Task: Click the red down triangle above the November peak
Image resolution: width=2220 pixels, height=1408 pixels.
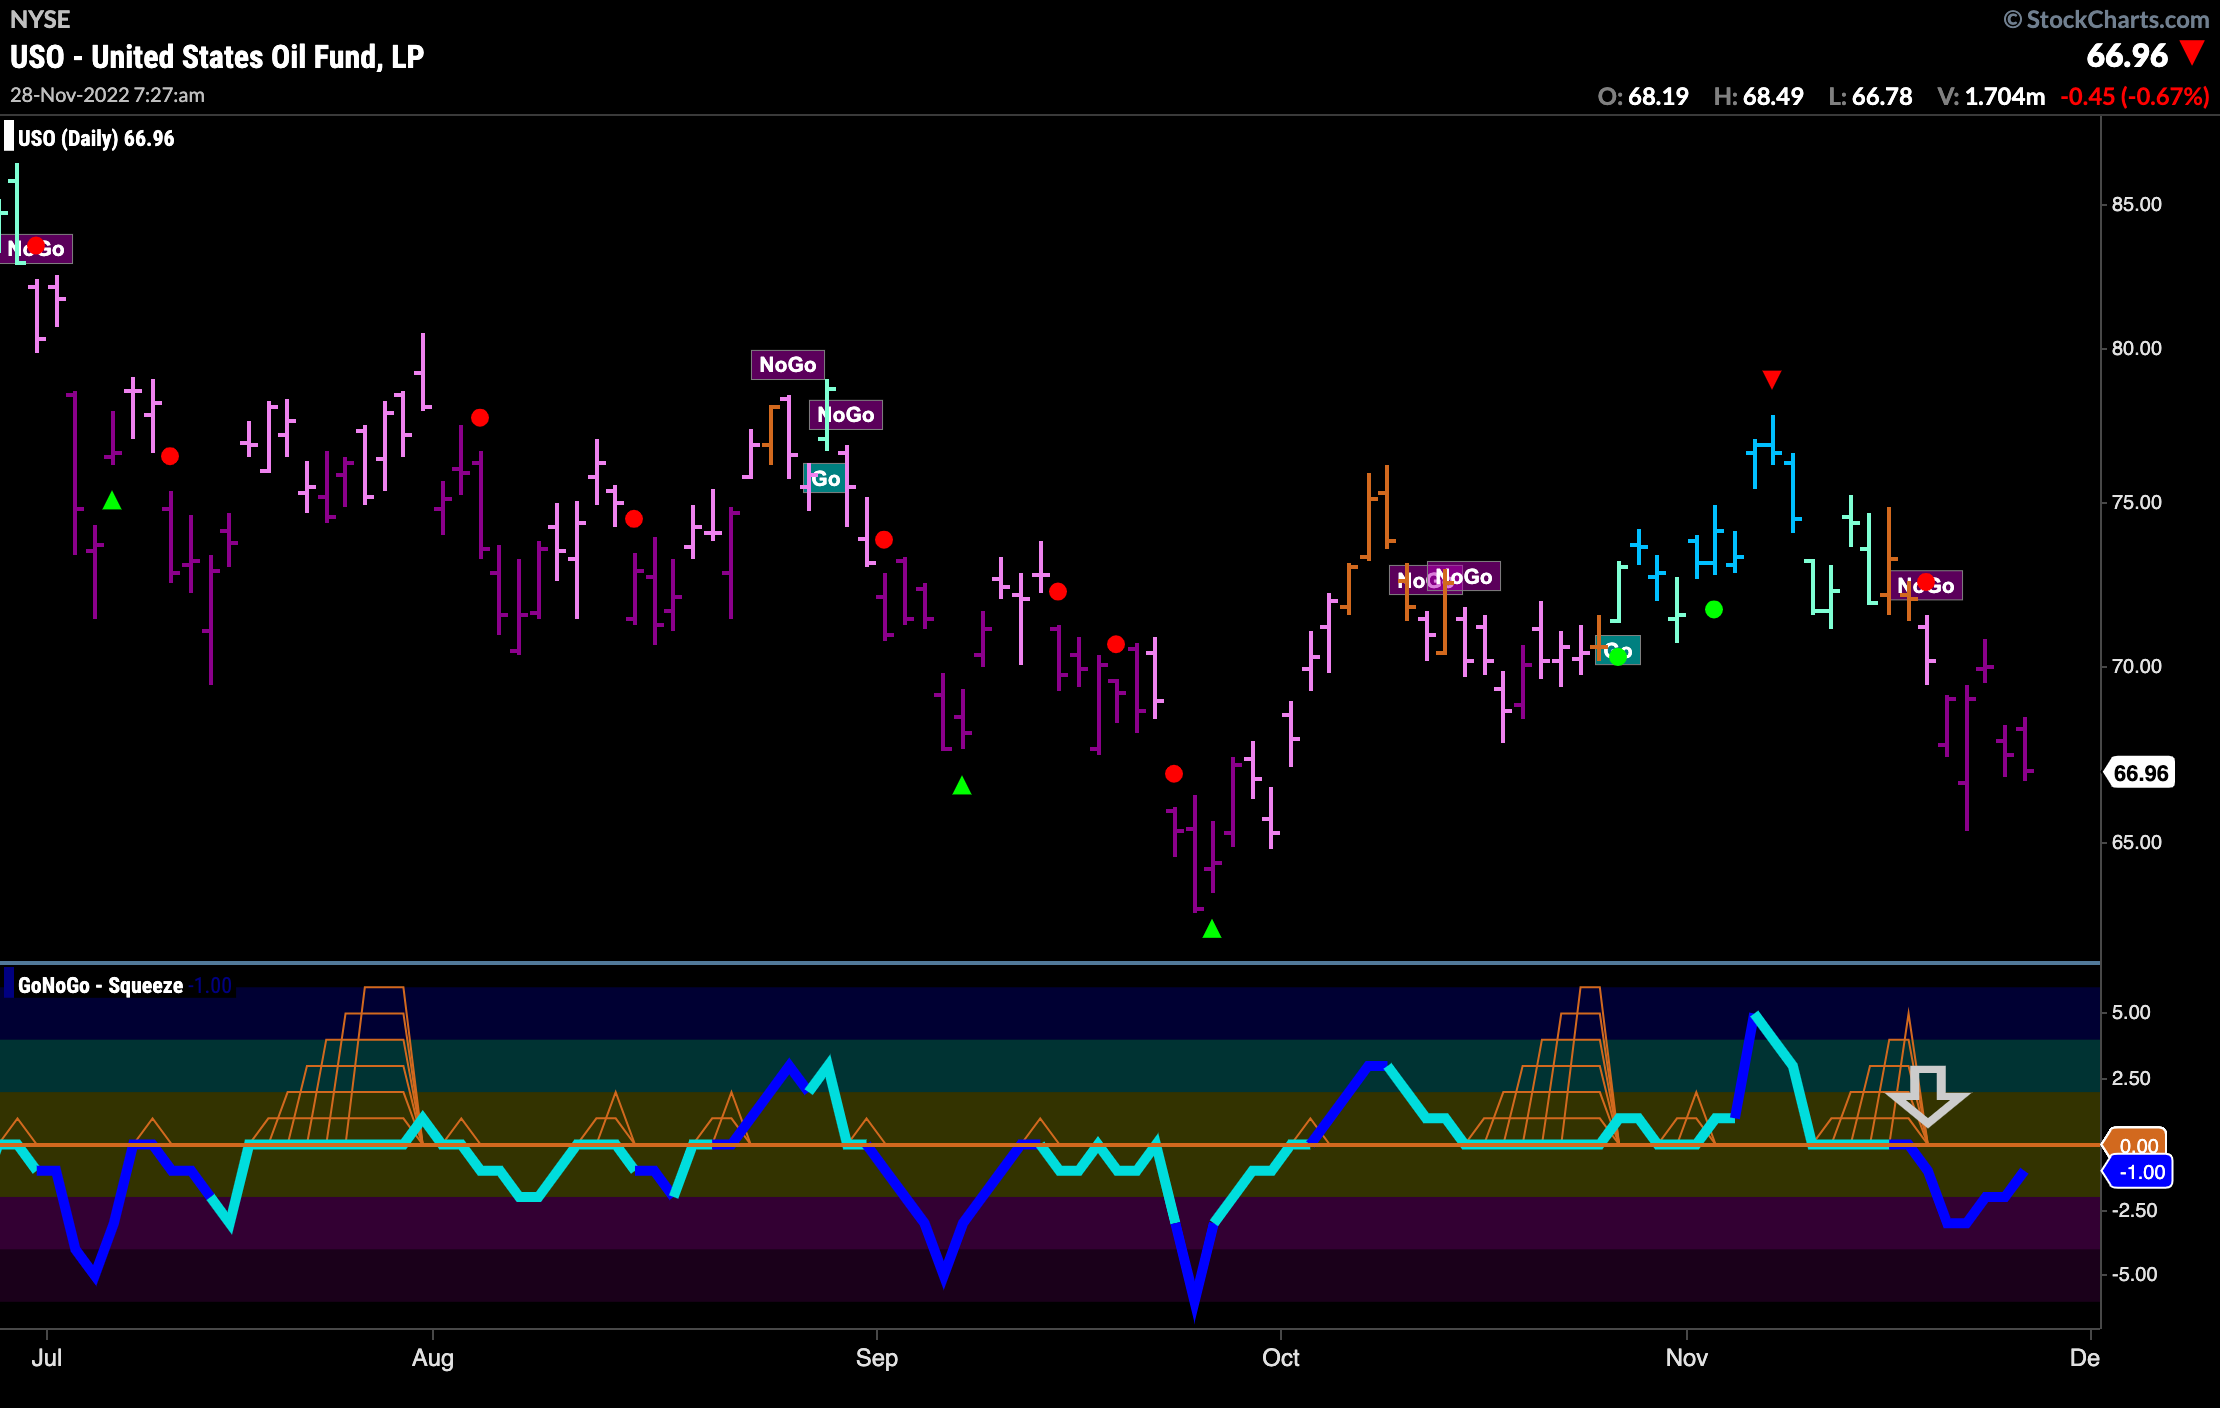Action: 1772,379
